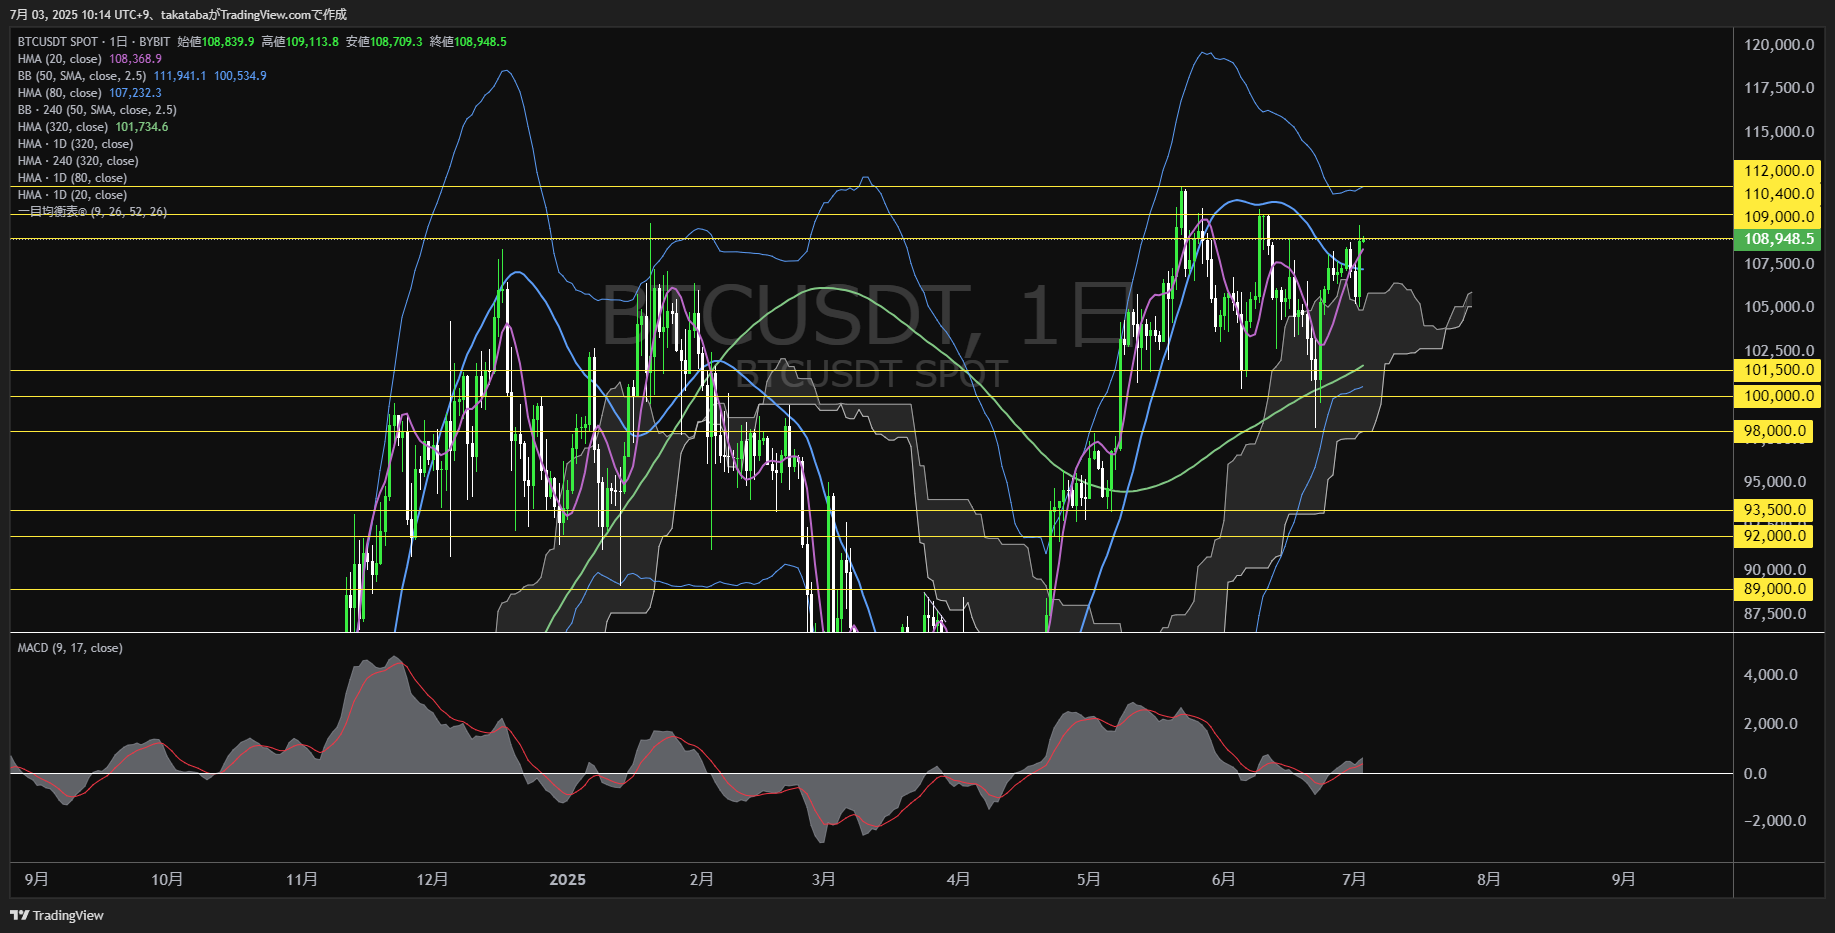This screenshot has width=1835, height=933.
Task: Click the MACD axis zero value 0.0
Action: (1755, 774)
